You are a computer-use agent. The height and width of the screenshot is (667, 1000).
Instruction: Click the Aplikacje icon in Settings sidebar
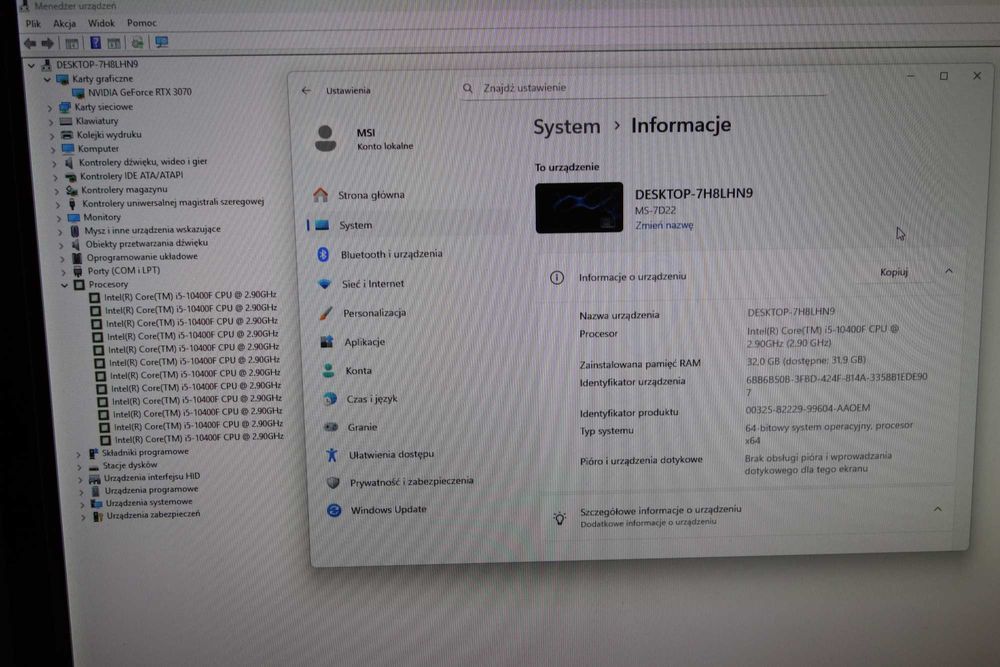point(327,342)
